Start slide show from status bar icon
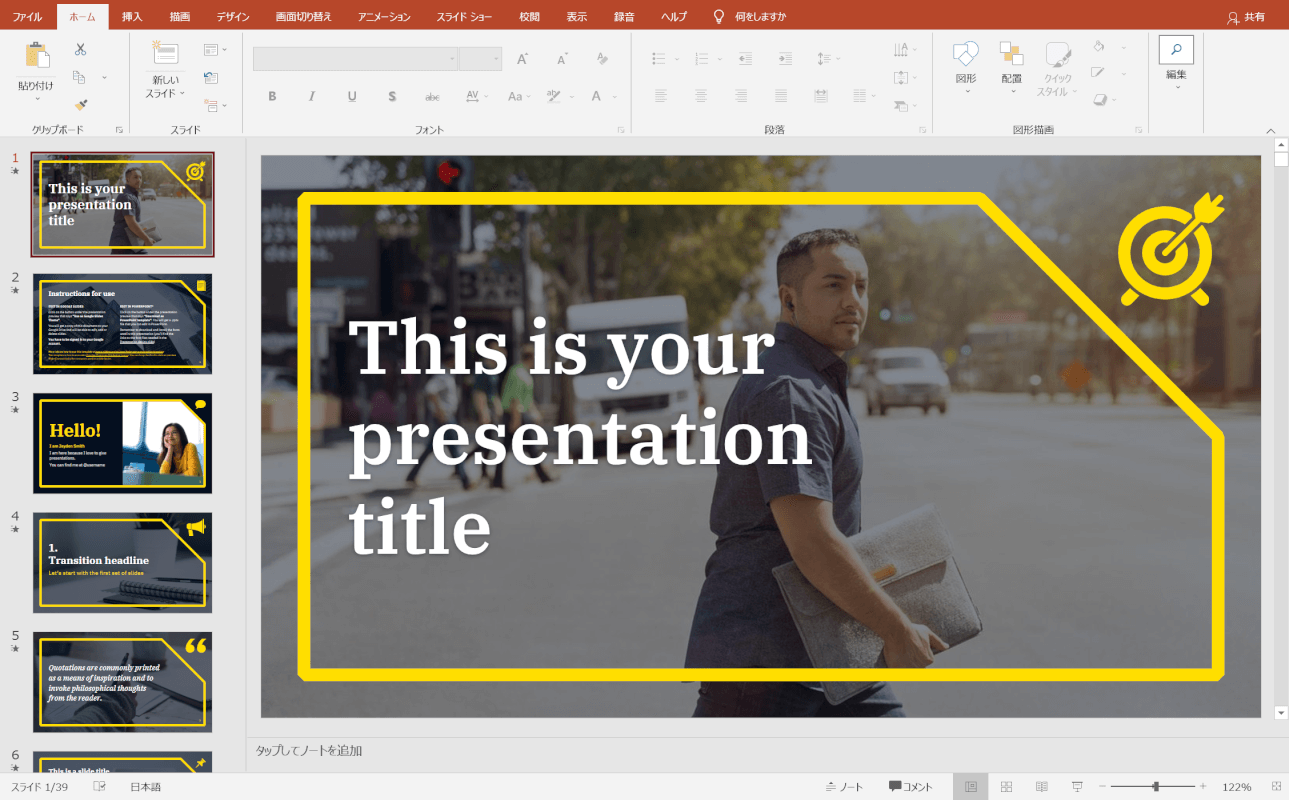Screen dimensions: 1289x800 click(1077, 787)
